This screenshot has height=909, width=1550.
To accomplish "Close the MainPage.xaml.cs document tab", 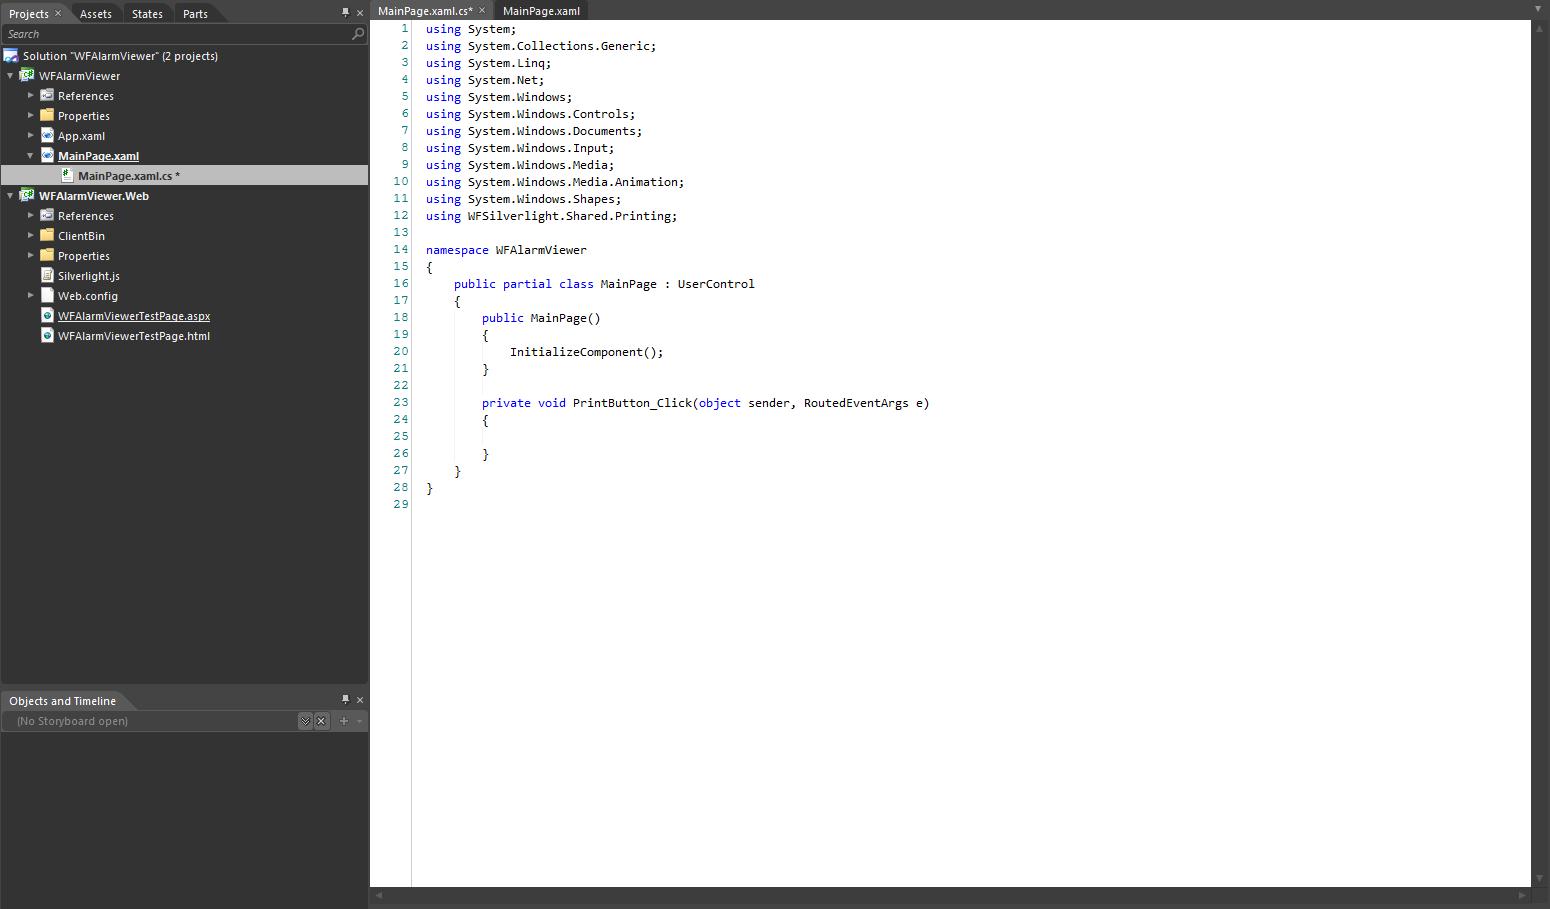I will (482, 11).
